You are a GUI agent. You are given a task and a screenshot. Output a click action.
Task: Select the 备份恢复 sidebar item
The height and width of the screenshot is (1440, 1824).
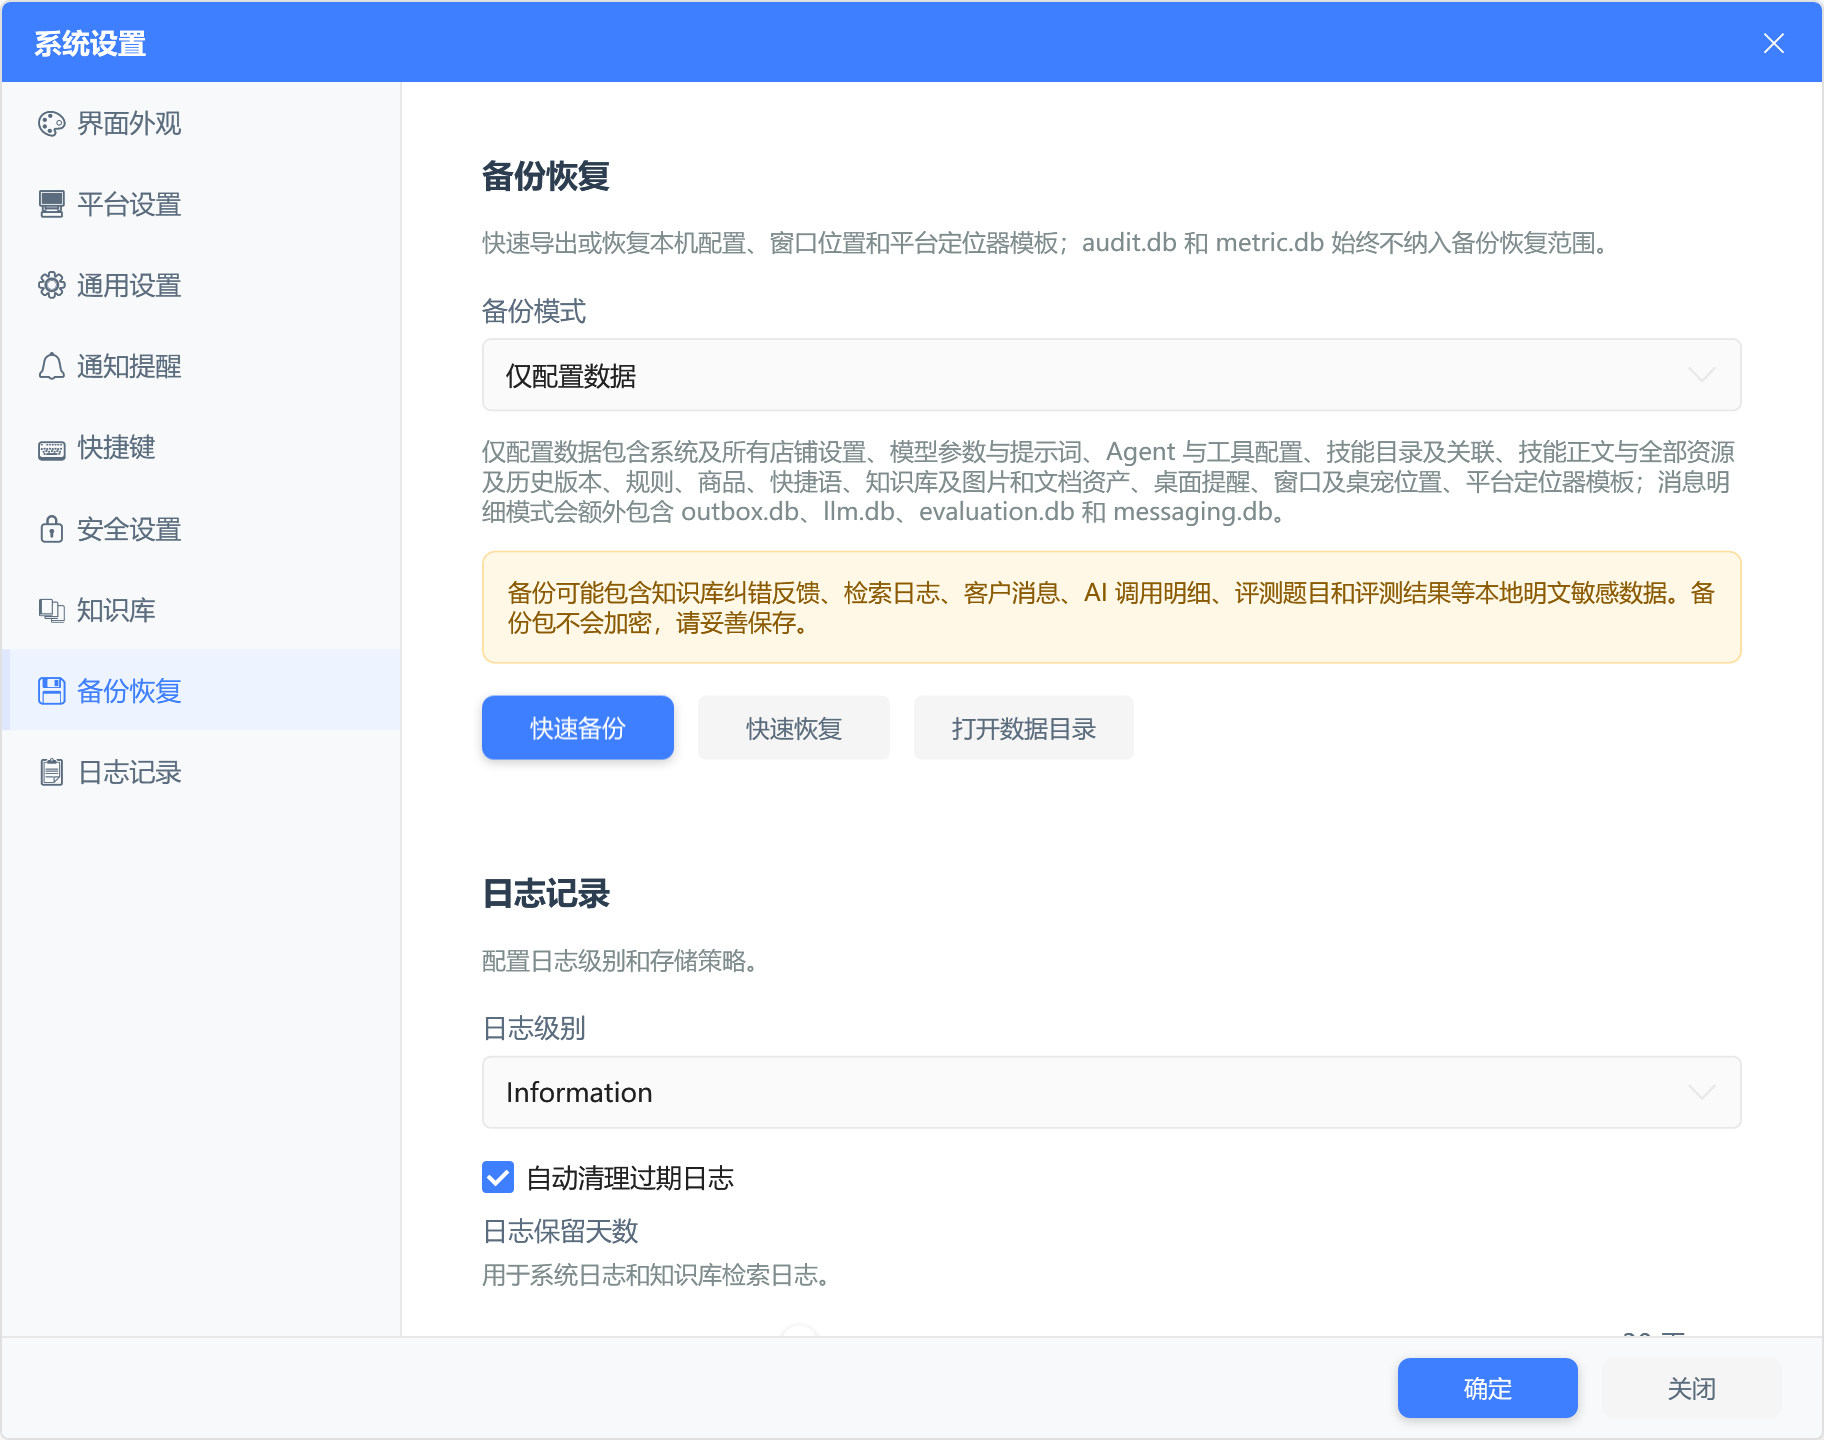tap(201, 691)
